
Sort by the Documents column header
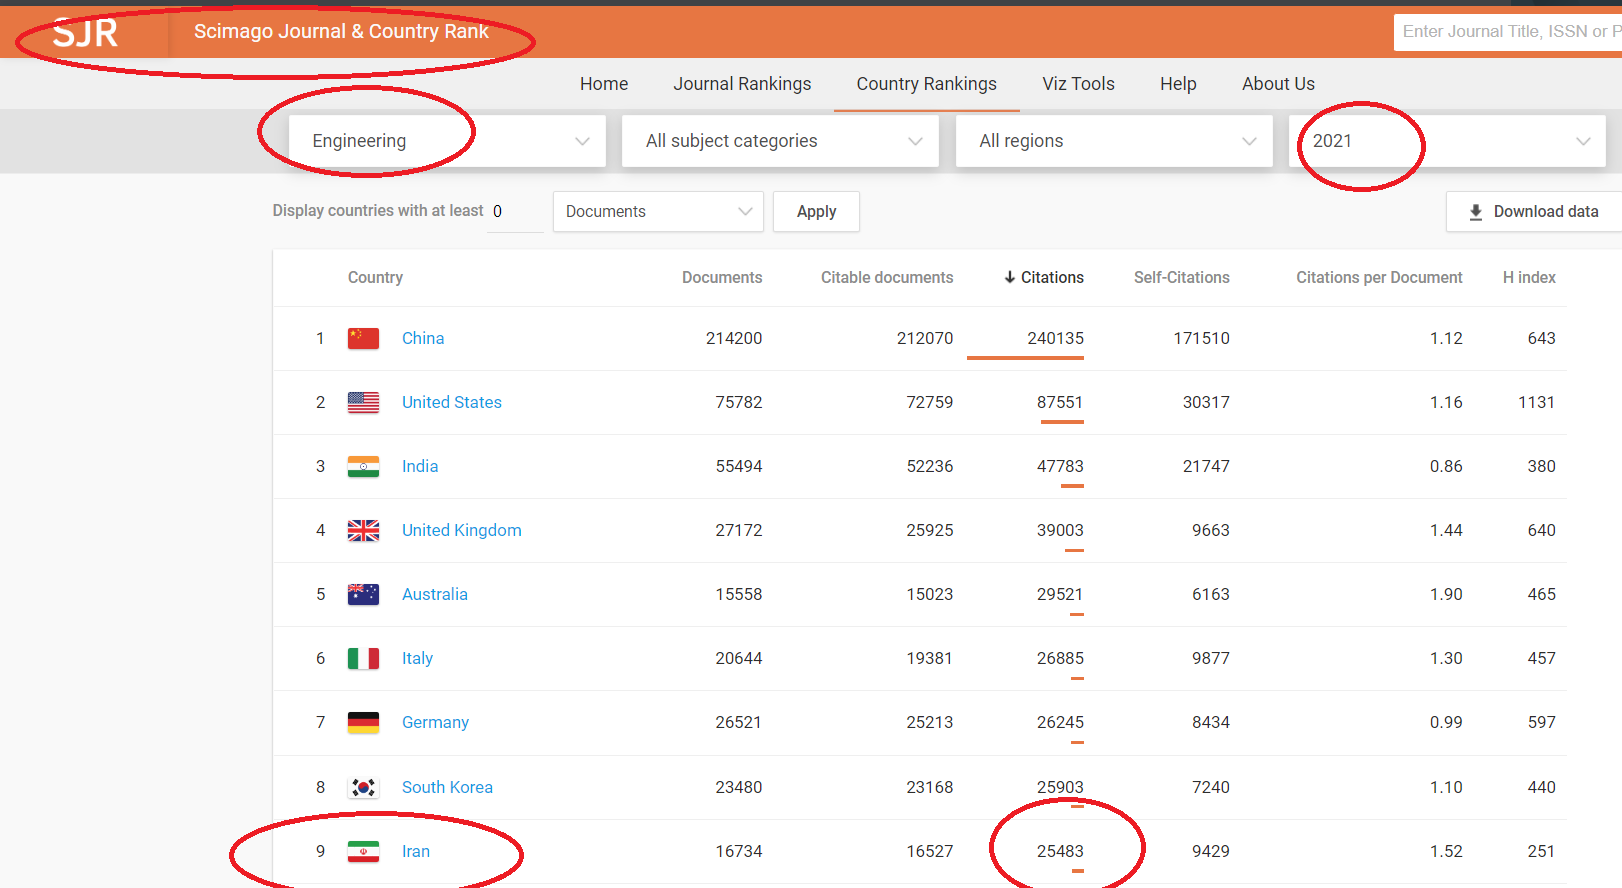[x=722, y=277]
